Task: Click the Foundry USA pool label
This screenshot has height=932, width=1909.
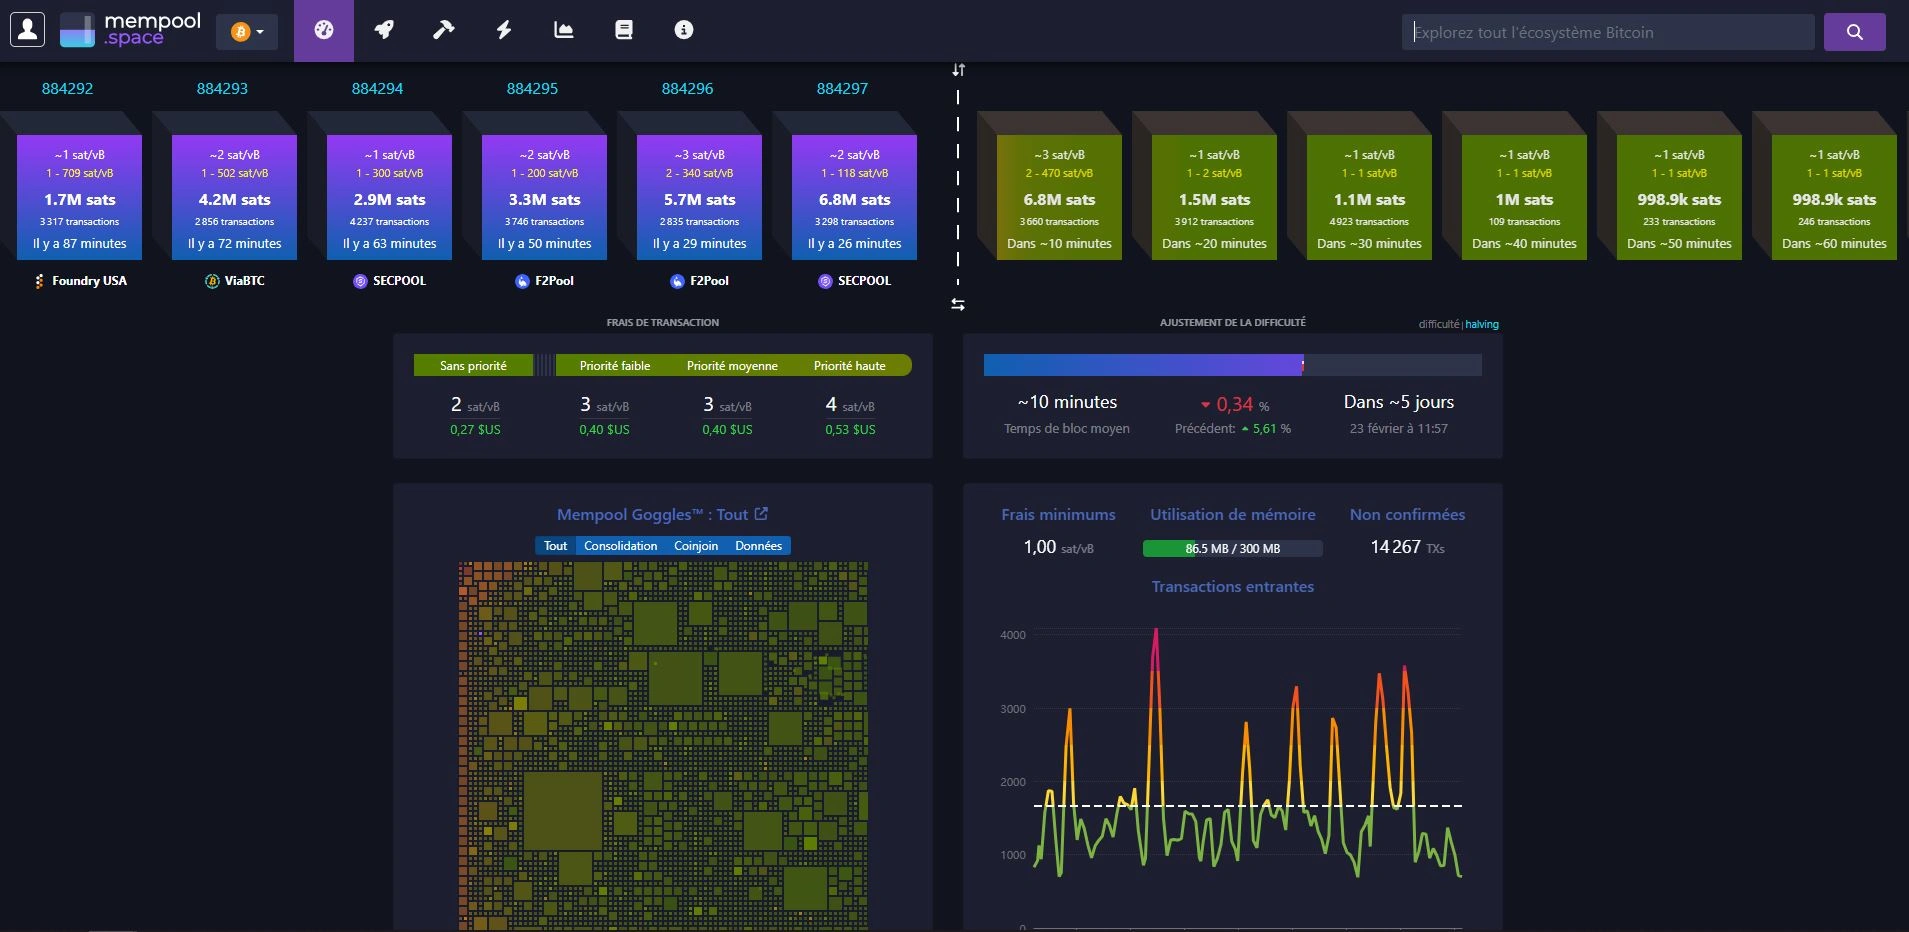Action: 80,281
